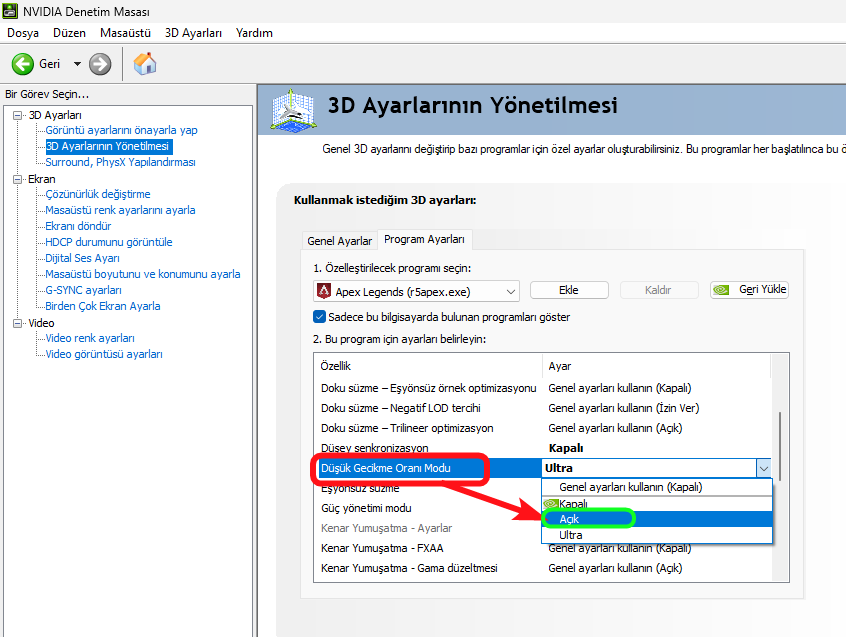Select 'Güç yönetimi modu' feature row
Image resolution: width=846 pixels, height=637 pixels.
click(x=366, y=508)
